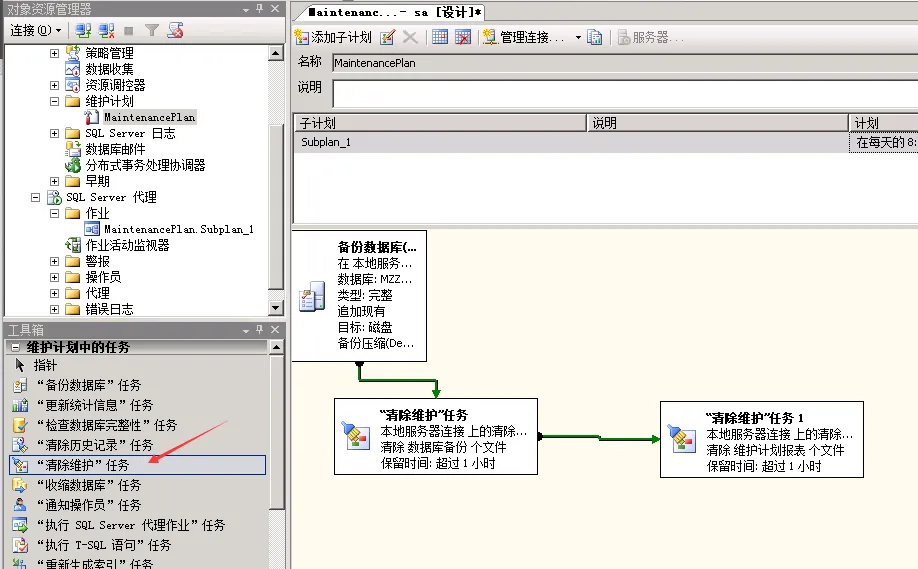
Task: Select 分布式事务处理协调器 item
Action: [x=145, y=165]
